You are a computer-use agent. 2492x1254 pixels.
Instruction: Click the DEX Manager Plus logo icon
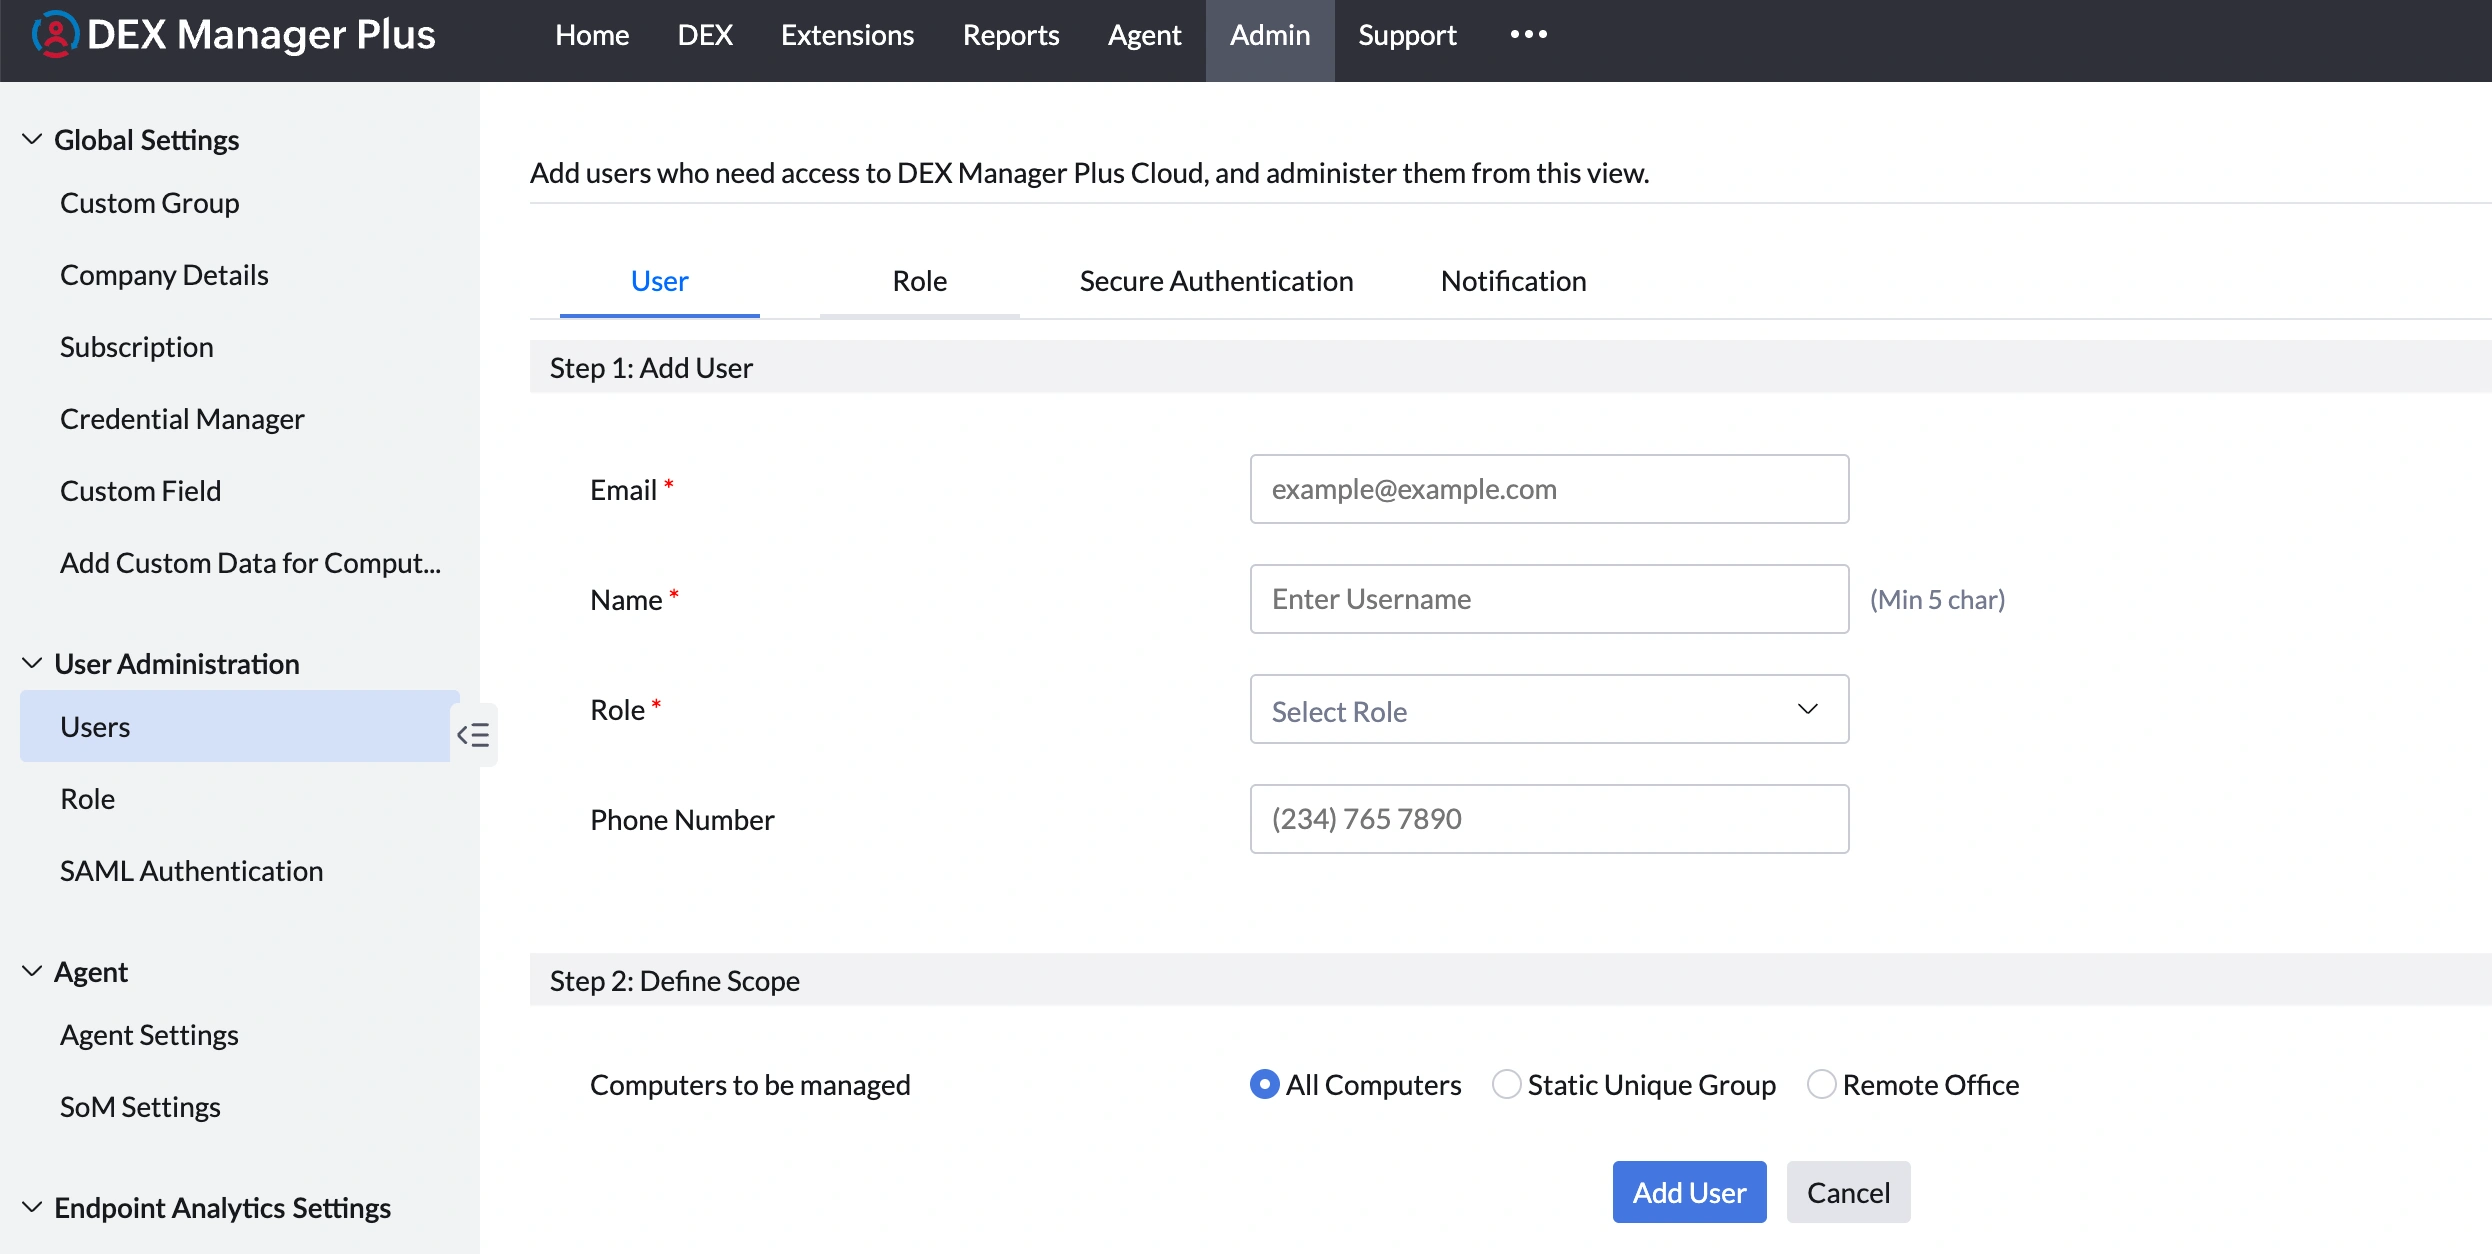pyautogui.click(x=54, y=35)
